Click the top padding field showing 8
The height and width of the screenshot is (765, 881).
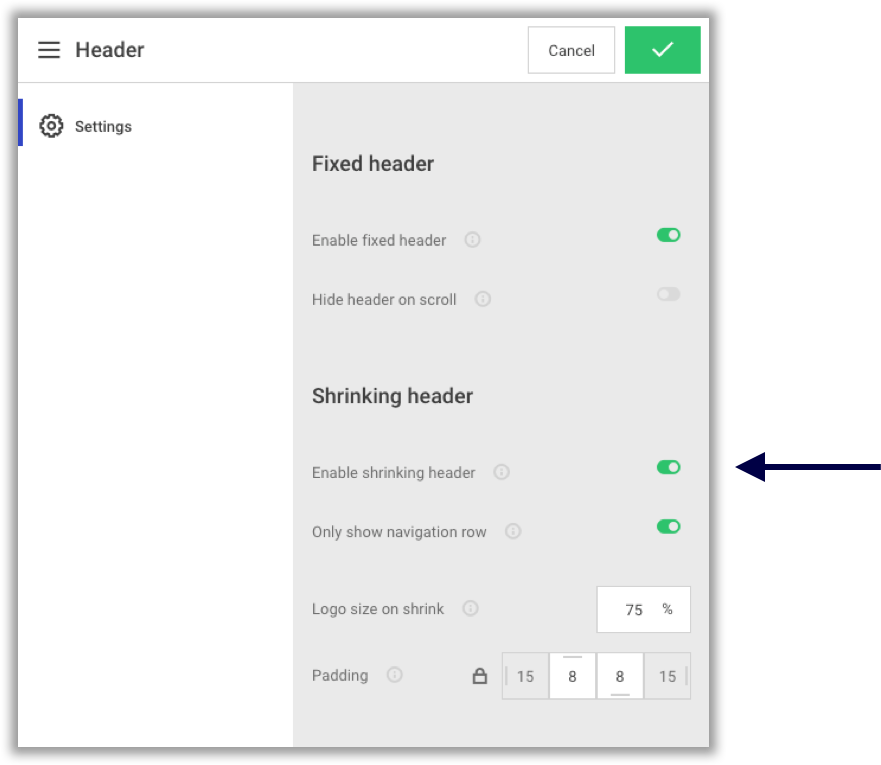point(572,676)
